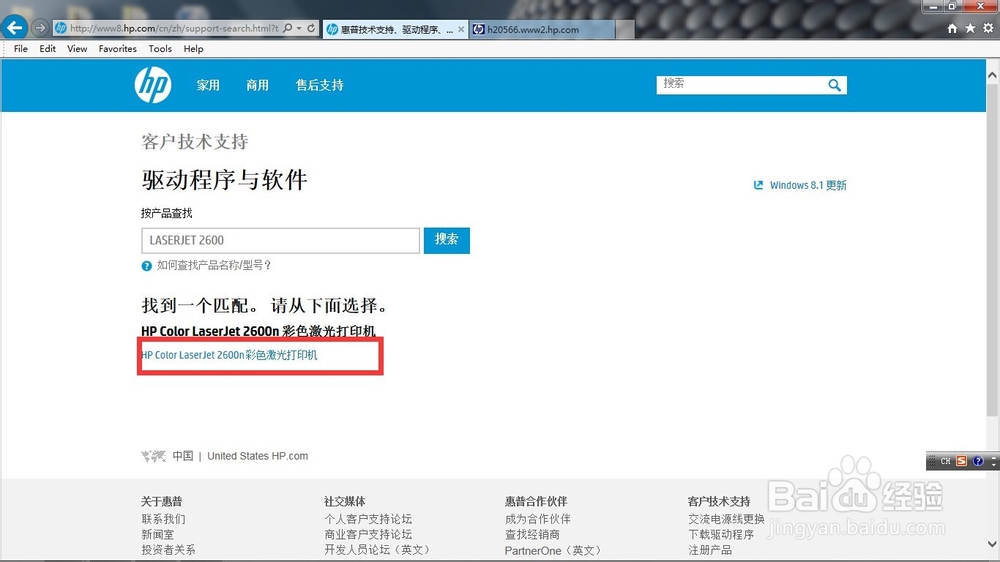Viewport: 1000px width, 562px height.
Task: Open the File menu
Action: pos(20,48)
